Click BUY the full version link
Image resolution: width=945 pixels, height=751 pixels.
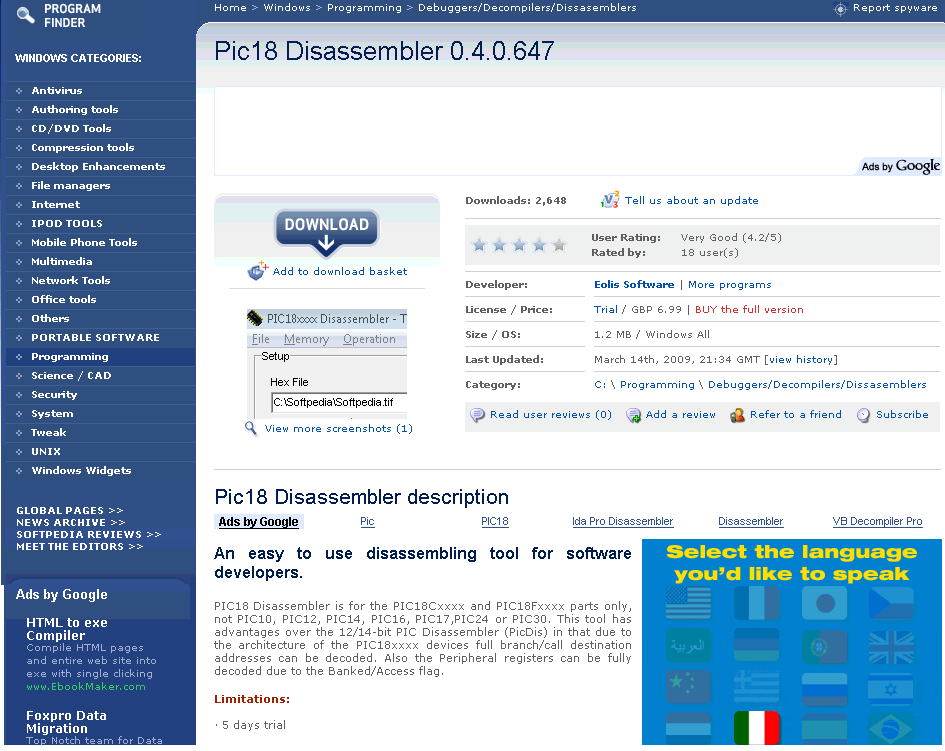pyautogui.click(x=749, y=309)
